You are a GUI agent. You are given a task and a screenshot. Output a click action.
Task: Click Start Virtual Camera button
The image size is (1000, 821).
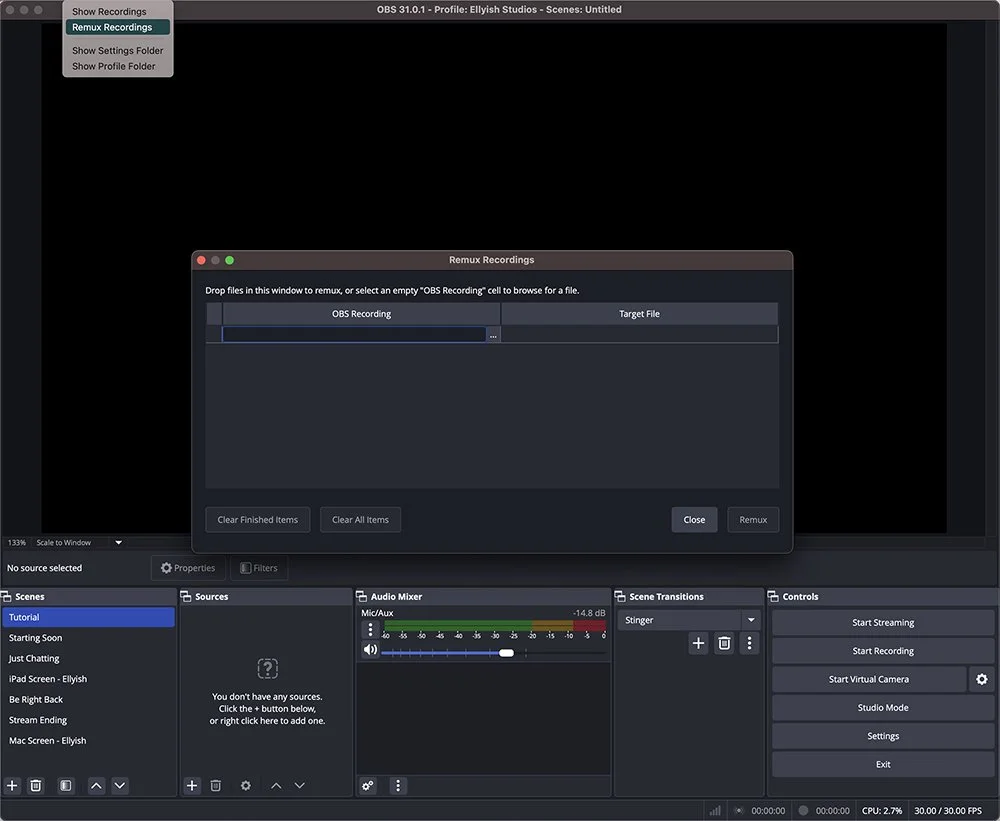(869, 679)
